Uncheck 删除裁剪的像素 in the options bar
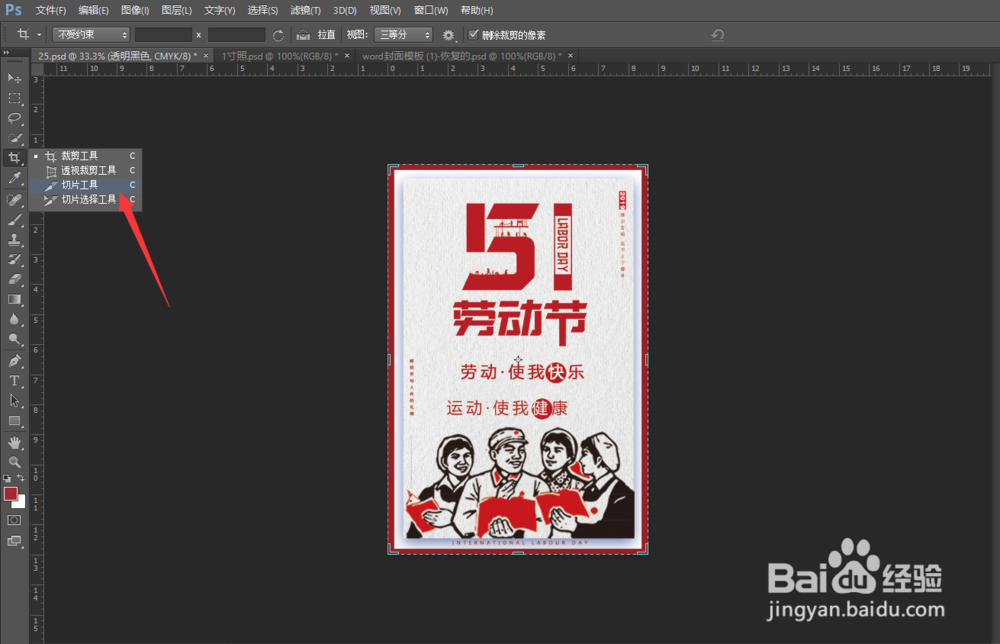 (x=474, y=34)
